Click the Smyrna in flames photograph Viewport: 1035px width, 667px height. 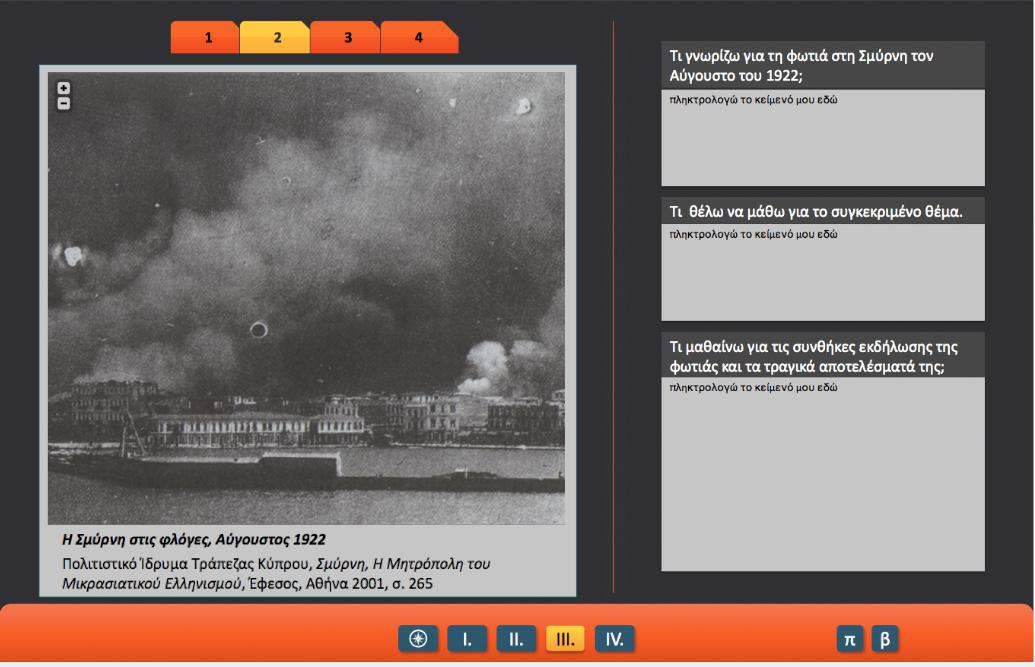[x=306, y=298]
